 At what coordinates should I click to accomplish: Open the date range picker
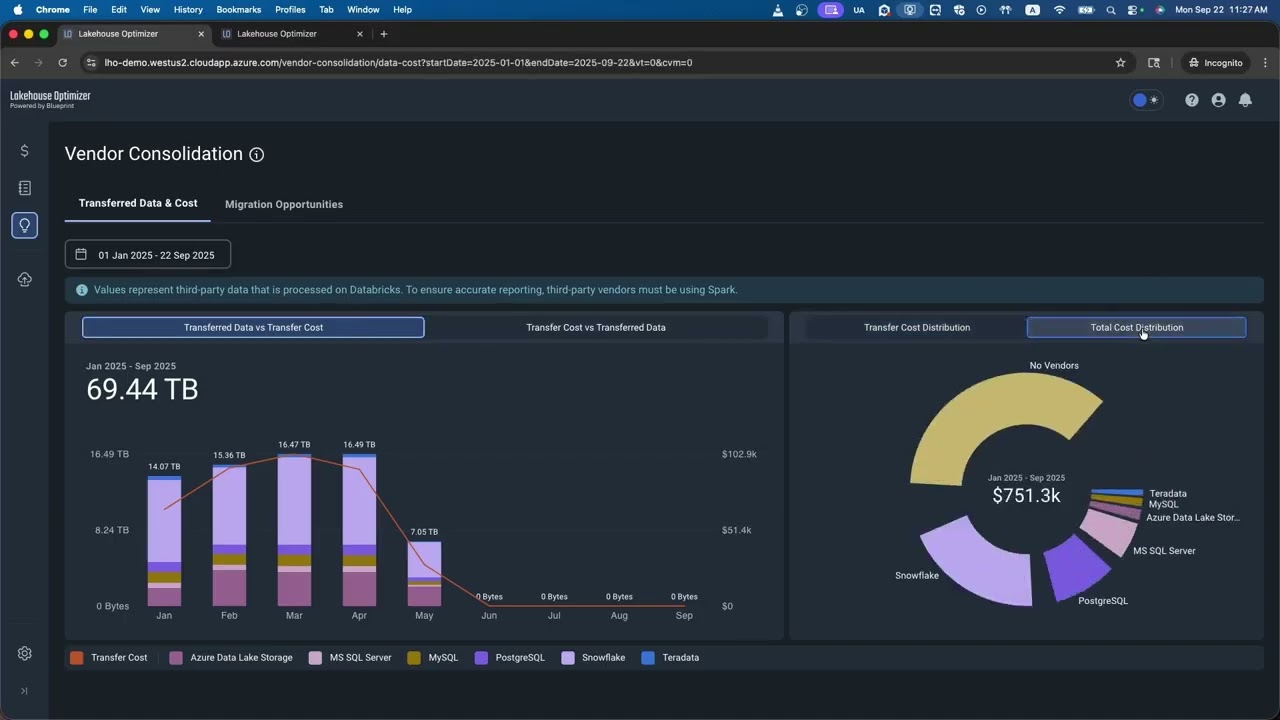(x=148, y=255)
